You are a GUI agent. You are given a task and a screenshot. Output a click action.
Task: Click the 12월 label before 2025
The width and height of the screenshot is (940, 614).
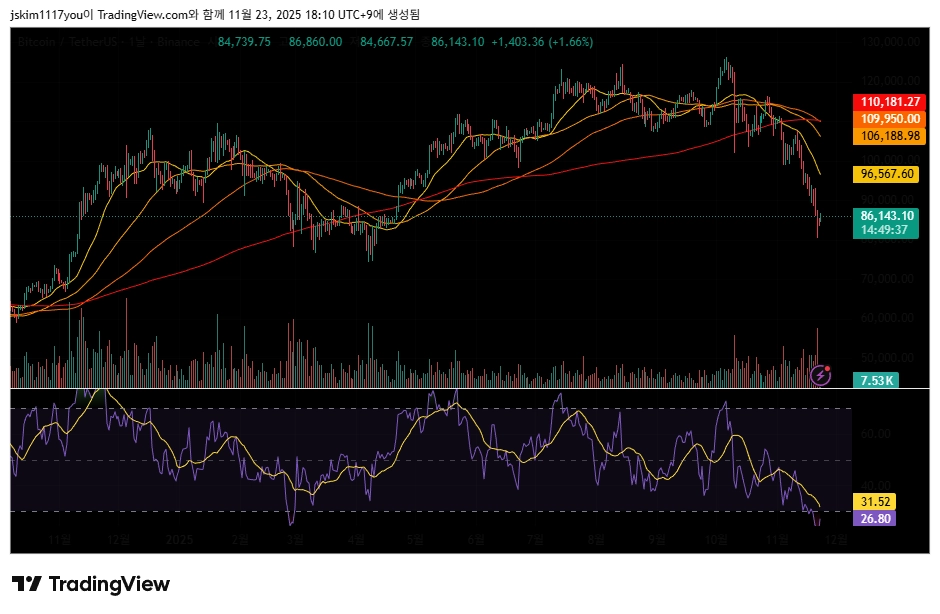click(118, 540)
